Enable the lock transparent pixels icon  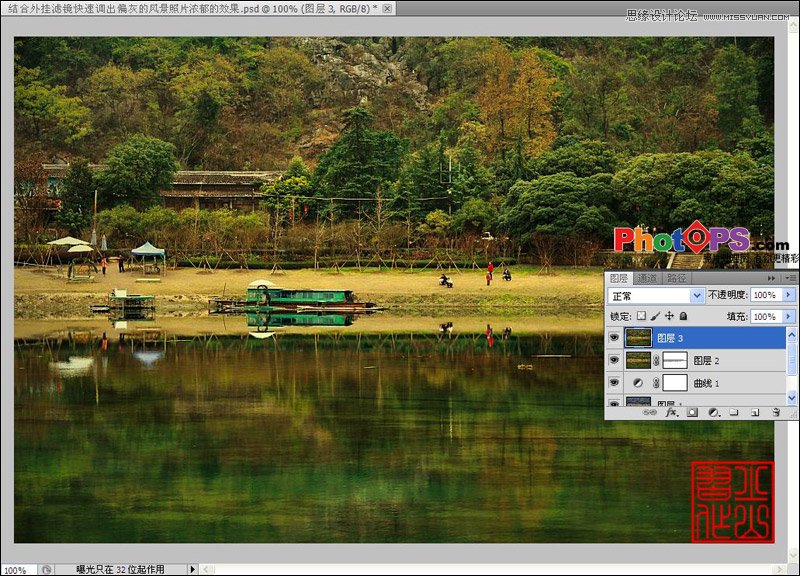coord(642,316)
